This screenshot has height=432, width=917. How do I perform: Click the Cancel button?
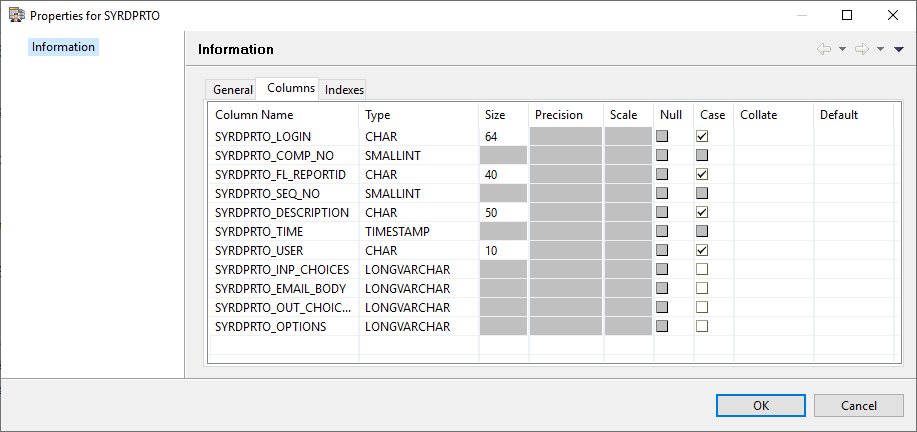[859, 405]
